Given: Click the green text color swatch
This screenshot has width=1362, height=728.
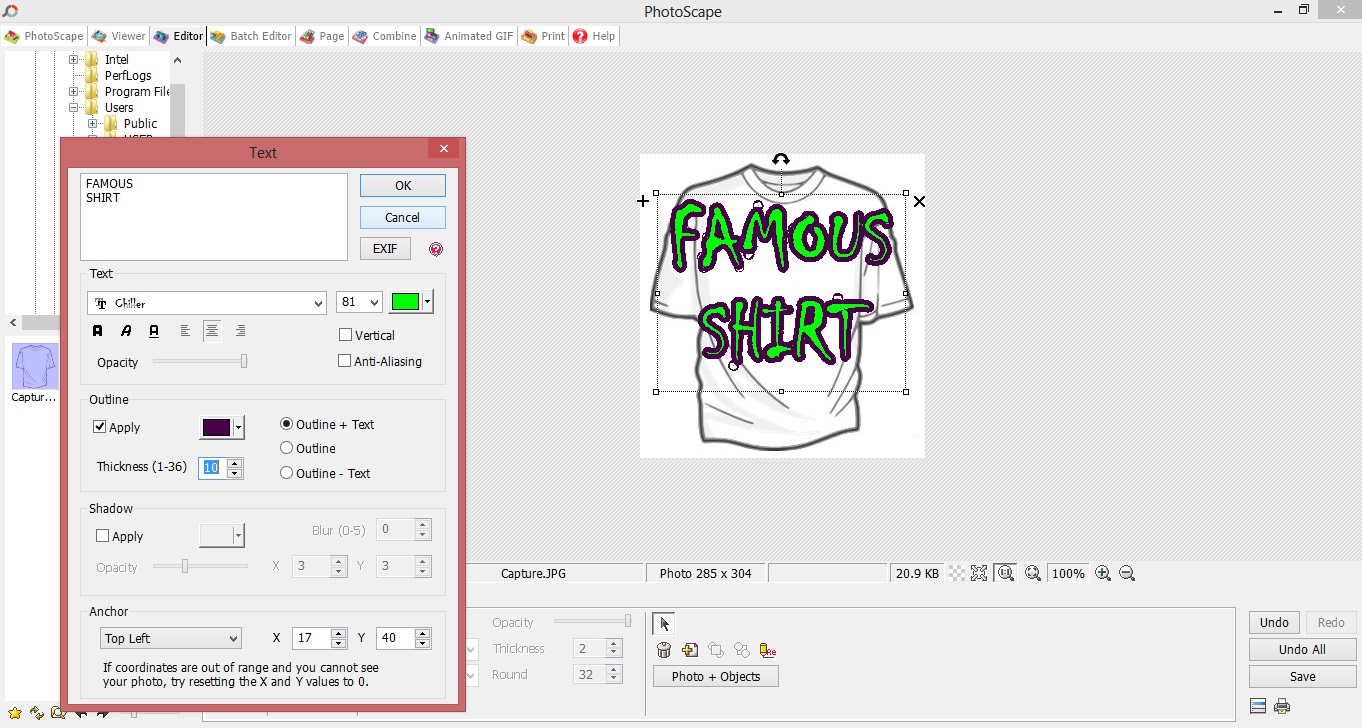Looking at the screenshot, I should click(x=405, y=302).
